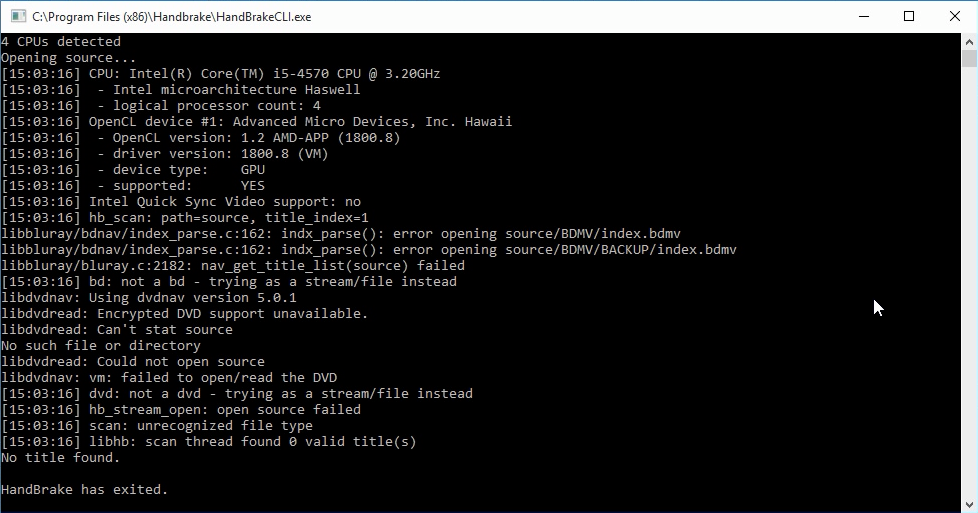978x513 pixels.
Task: Close the HandBrakeCLI console window
Action: click(954, 16)
